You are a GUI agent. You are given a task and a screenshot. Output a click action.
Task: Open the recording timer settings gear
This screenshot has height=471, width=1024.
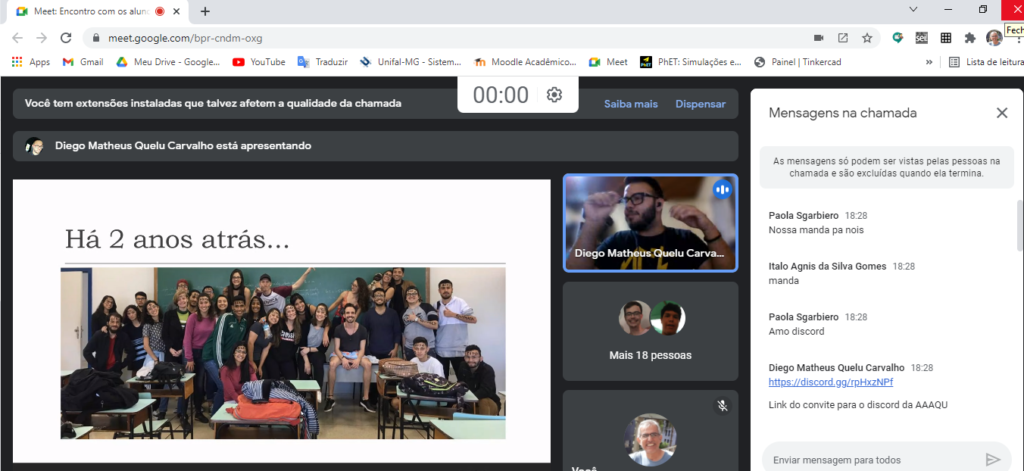554,95
